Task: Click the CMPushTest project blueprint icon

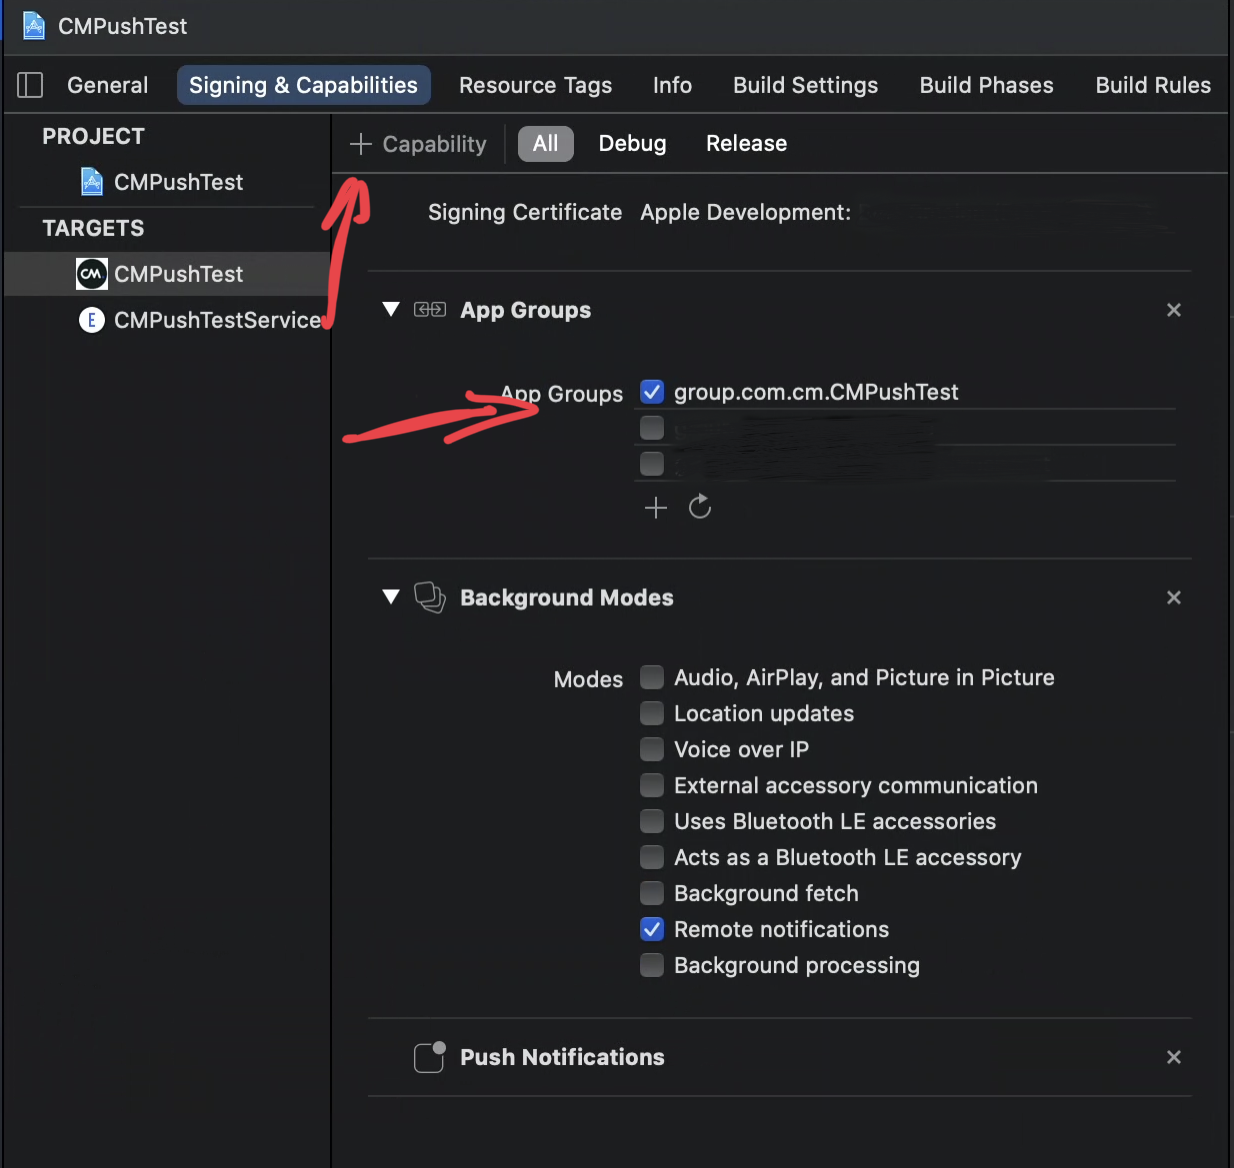Action: pyautogui.click(x=92, y=182)
